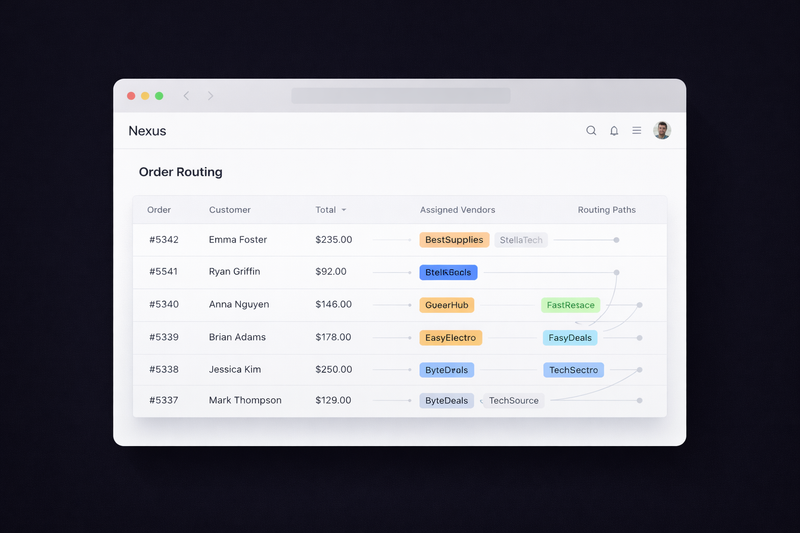Open order #5338
800x533 pixels.
tap(164, 369)
